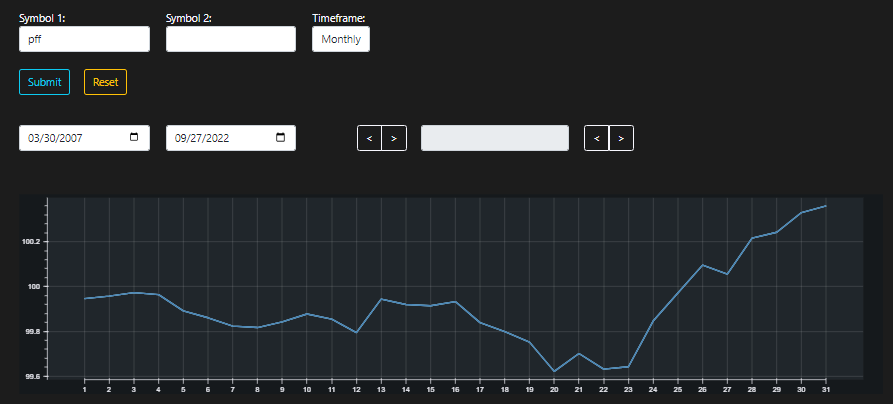The height and width of the screenshot is (404, 893).
Task: Click the chart line's data point at day 31
Action: click(826, 206)
